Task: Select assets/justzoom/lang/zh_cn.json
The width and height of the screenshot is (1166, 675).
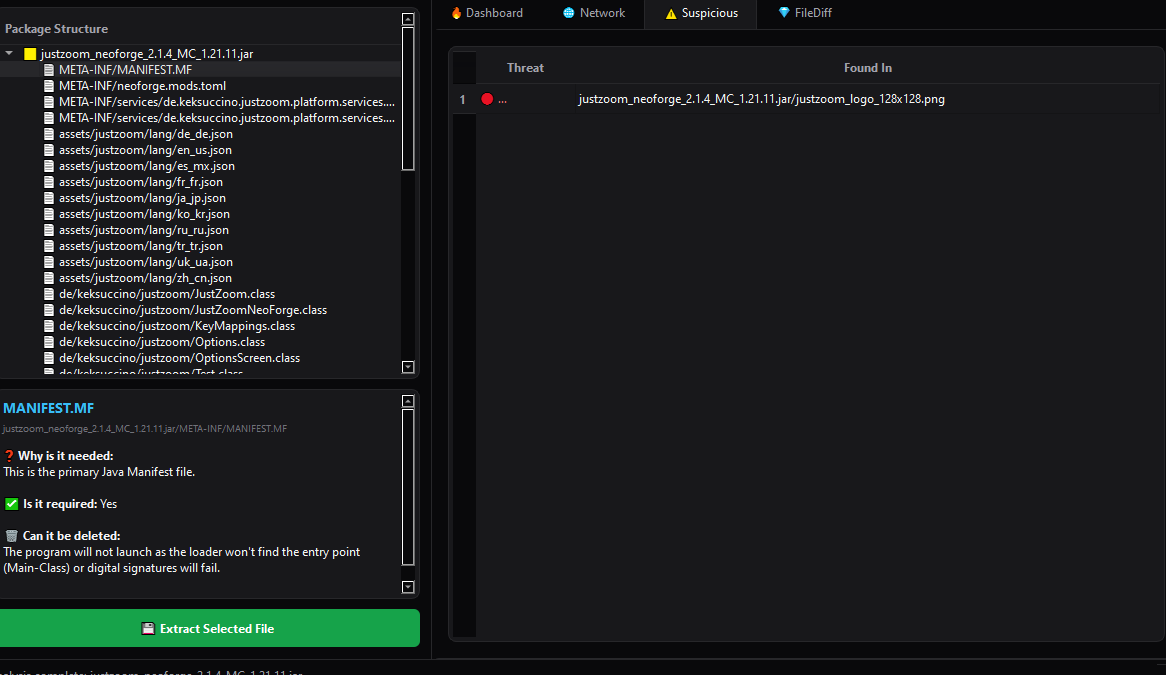Action: [x=145, y=278]
